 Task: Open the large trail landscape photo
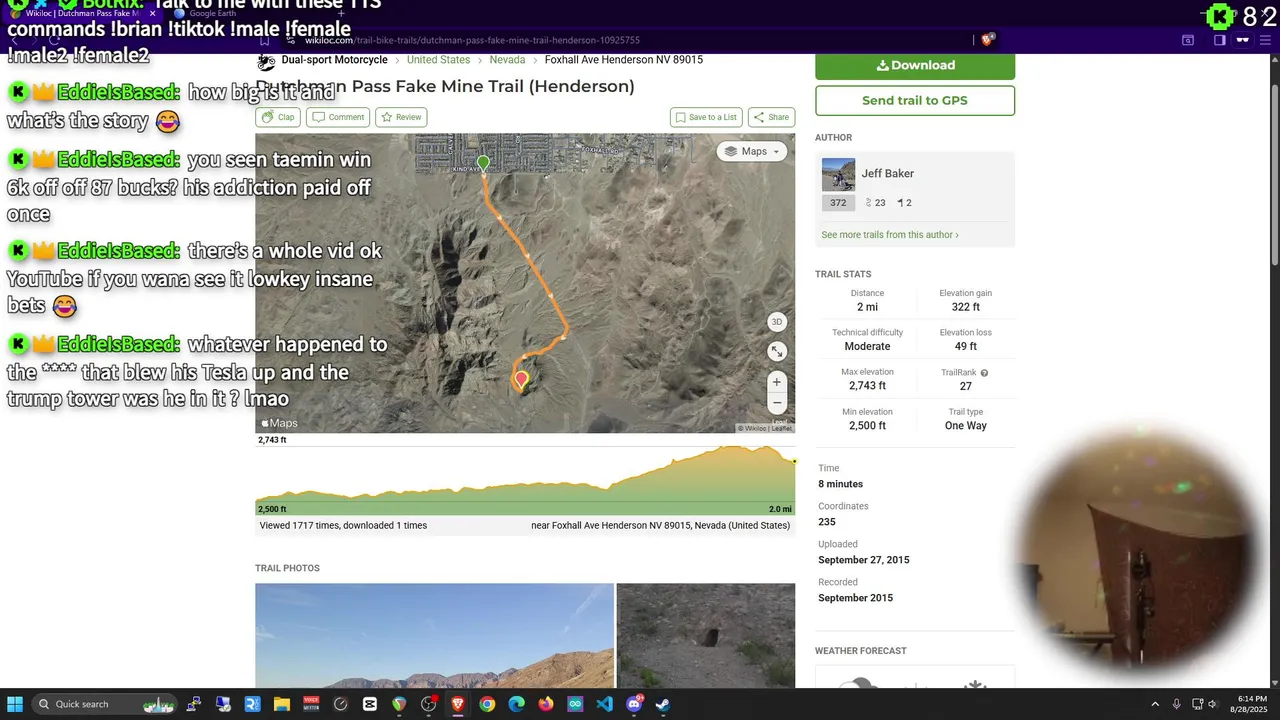(x=434, y=635)
